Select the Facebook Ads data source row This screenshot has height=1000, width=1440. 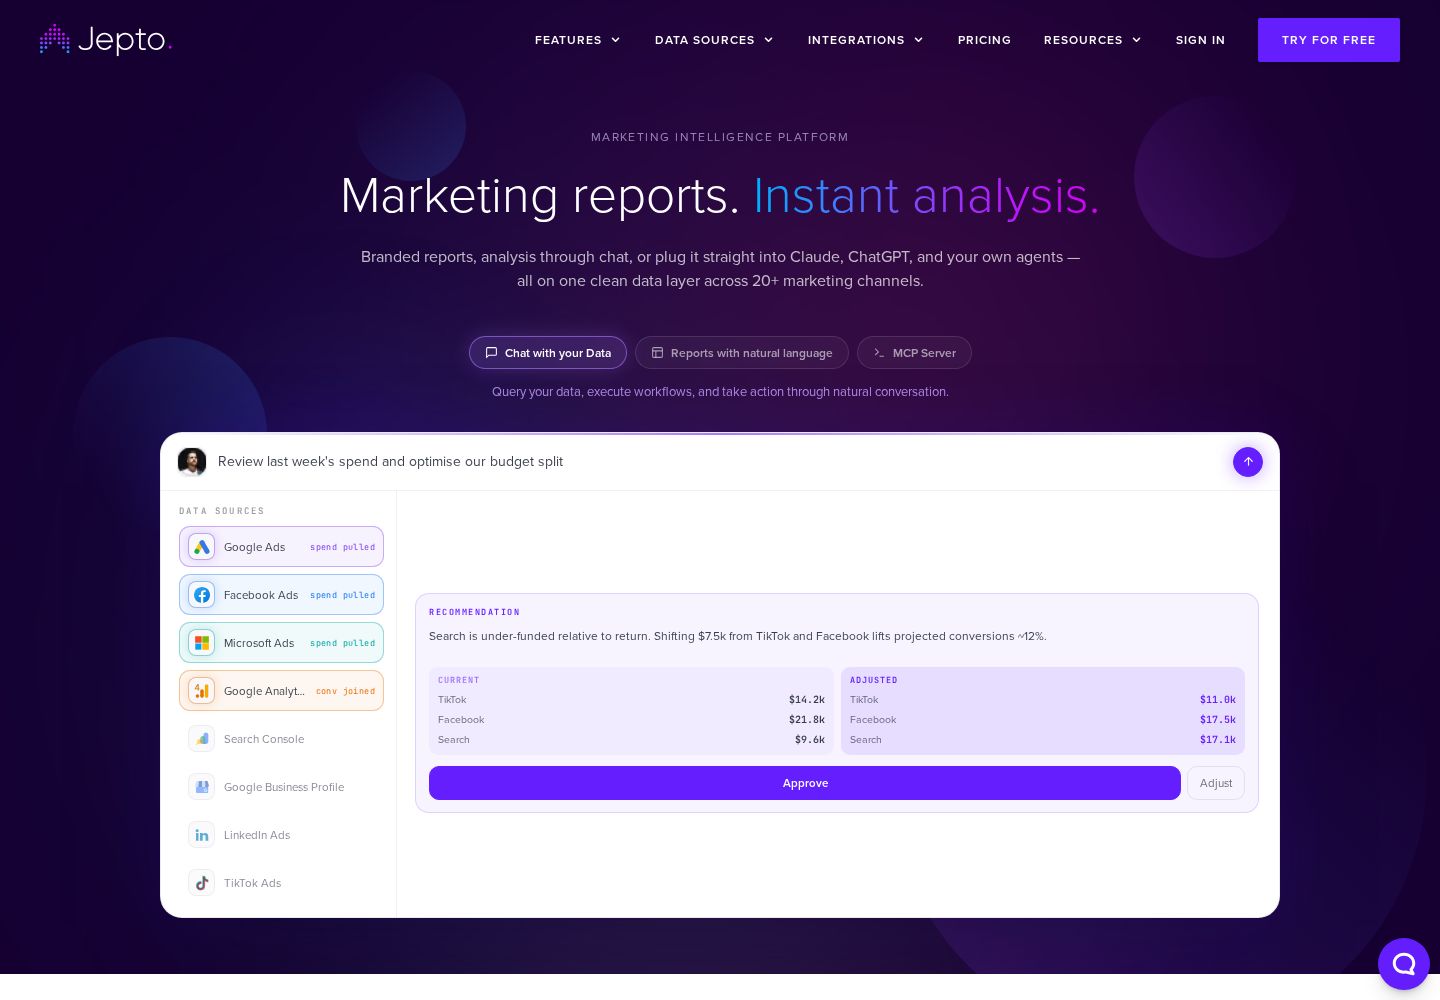[x=281, y=595]
